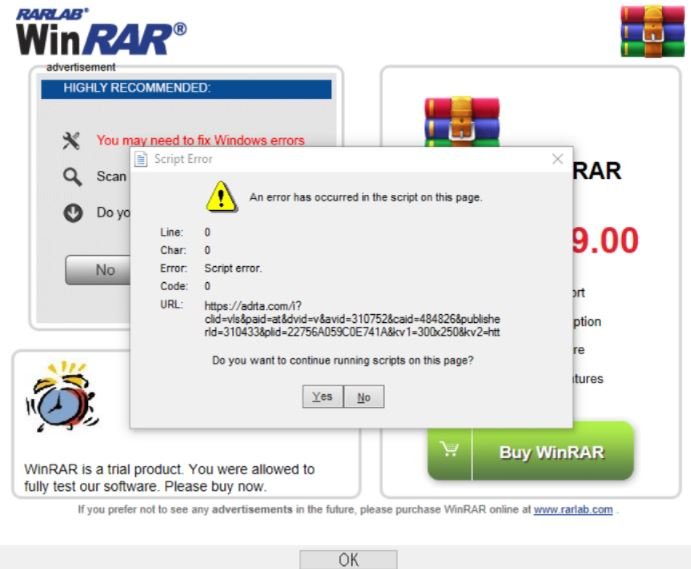
Task: Click the HIGHLY RECOMMENDED banner
Action: (x=186, y=89)
